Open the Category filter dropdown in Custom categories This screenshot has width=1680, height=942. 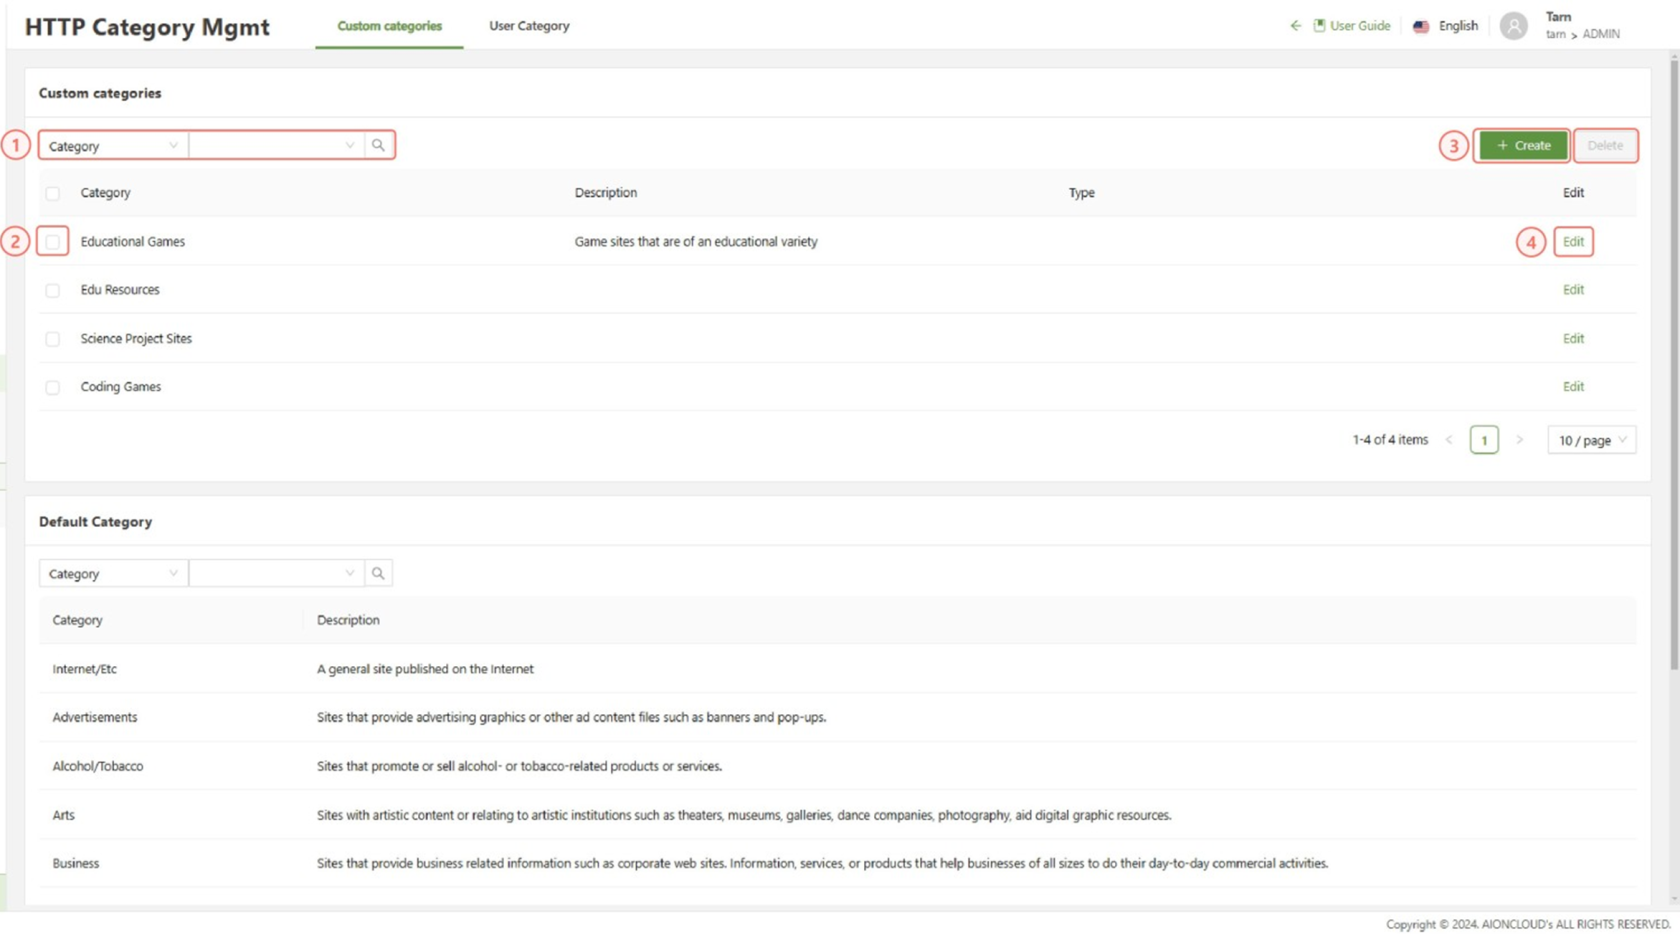[x=113, y=146]
